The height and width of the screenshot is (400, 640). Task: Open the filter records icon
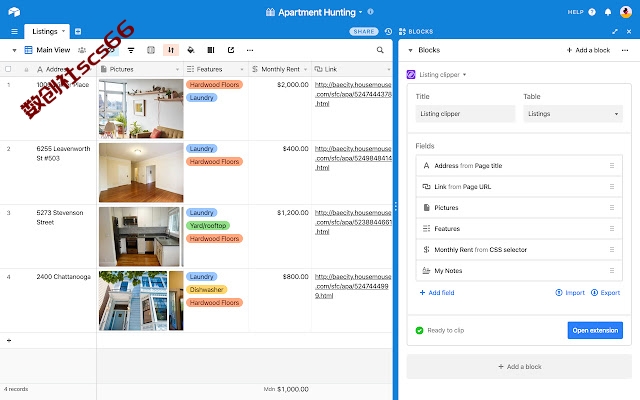(x=131, y=50)
